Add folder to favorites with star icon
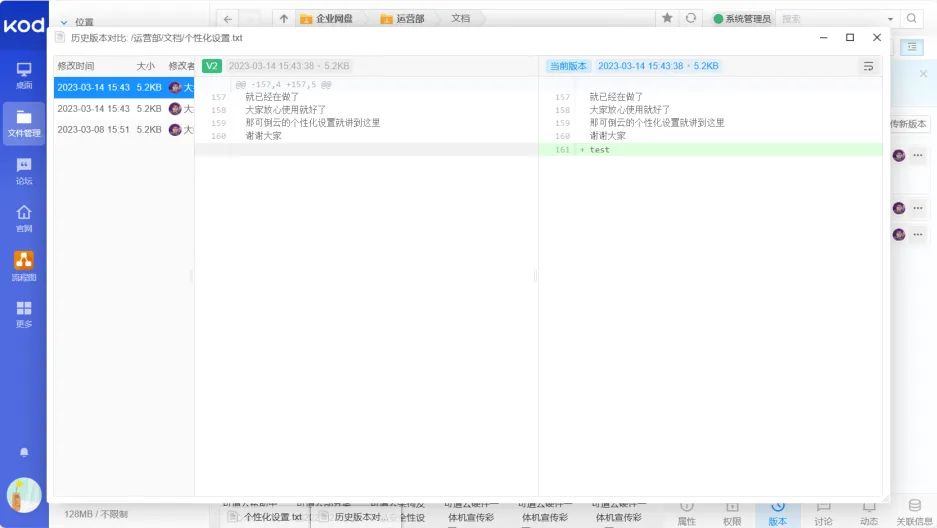Viewport: 937px width, 528px height. [667, 18]
